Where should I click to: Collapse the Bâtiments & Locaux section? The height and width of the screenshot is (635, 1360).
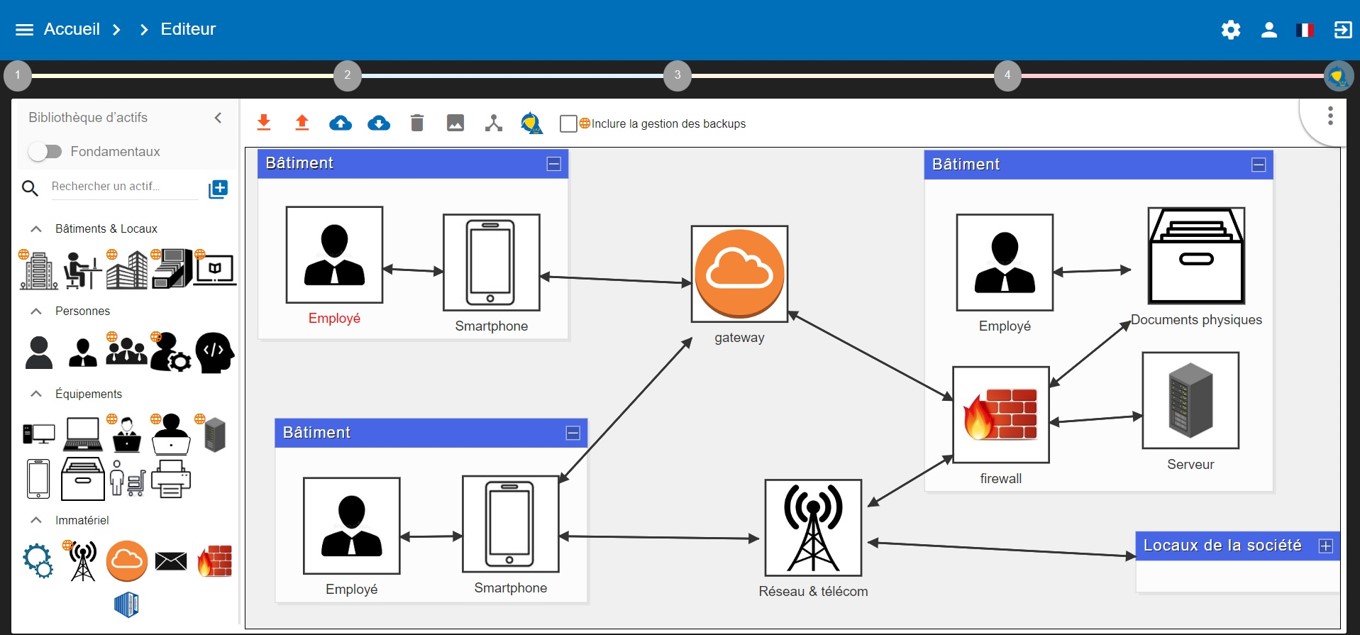(x=36, y=229)
